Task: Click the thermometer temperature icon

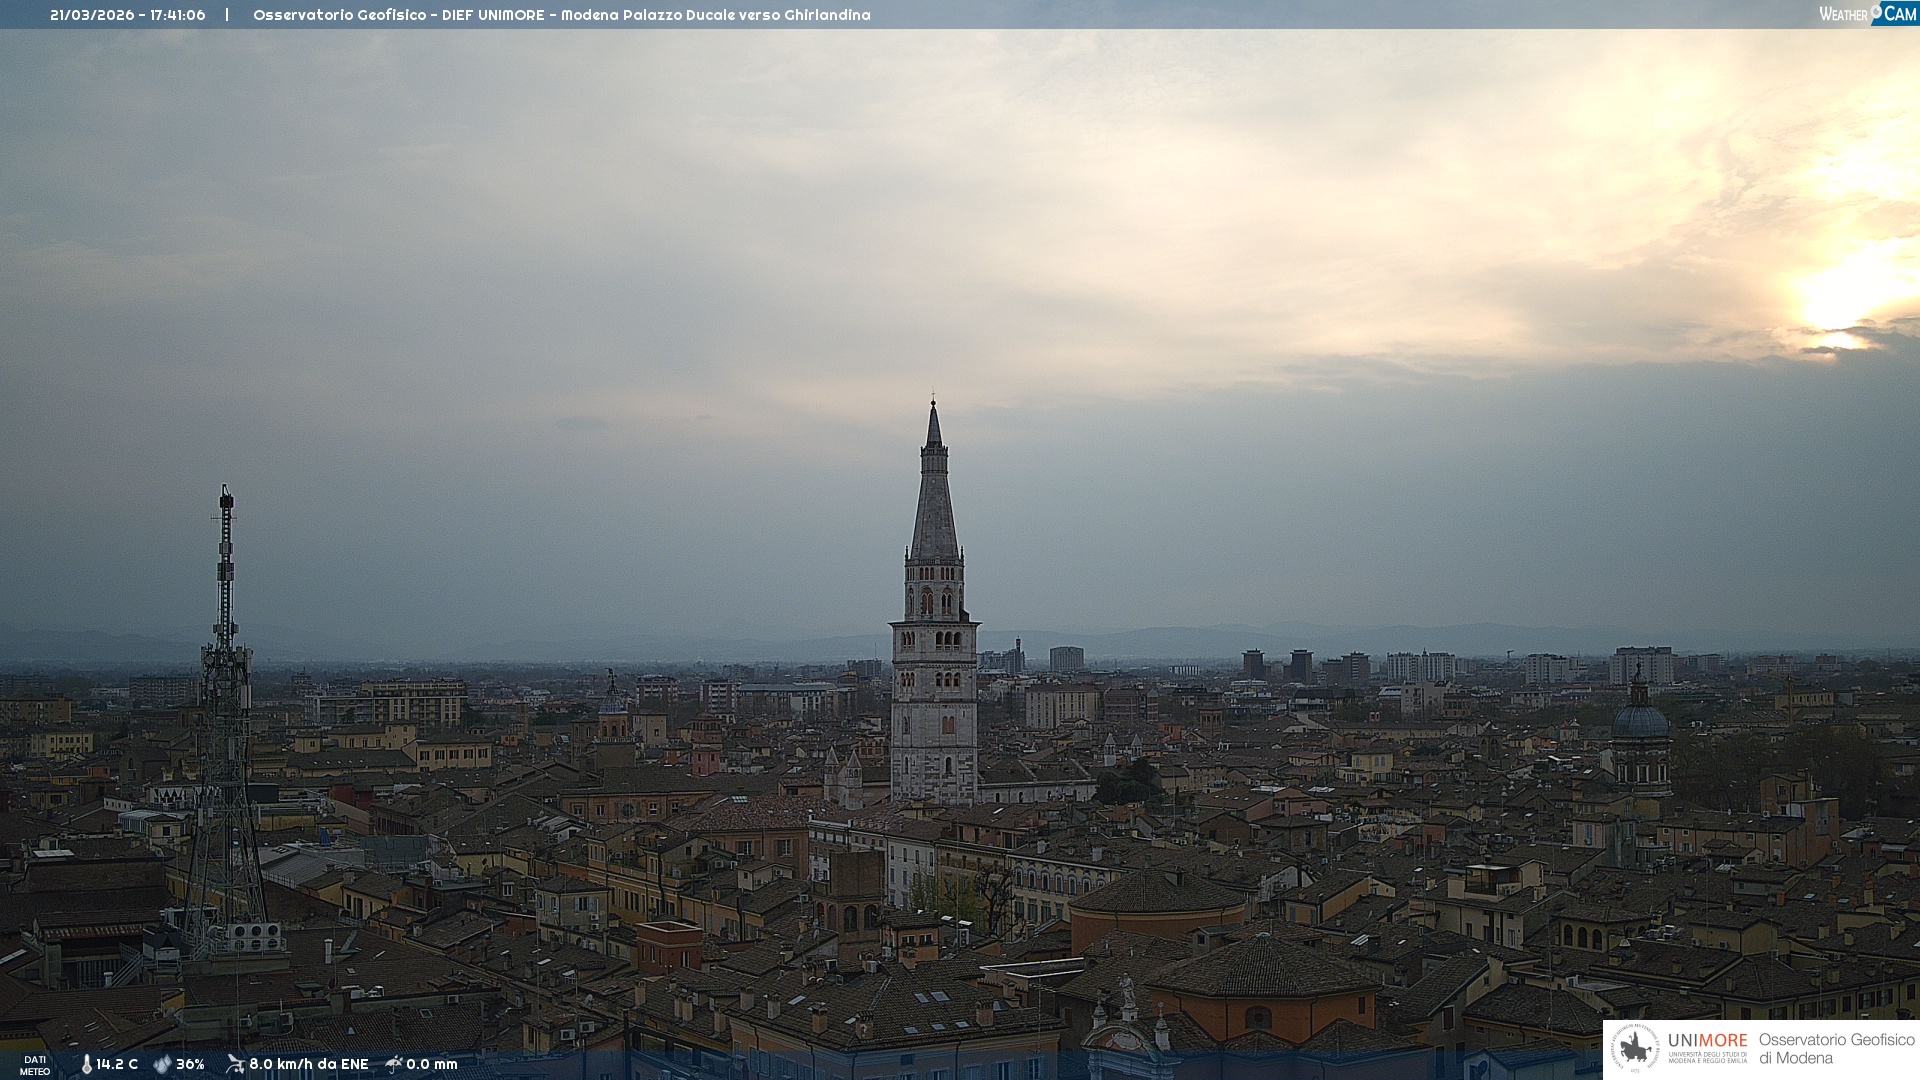Action: (x=86, y=1065)
